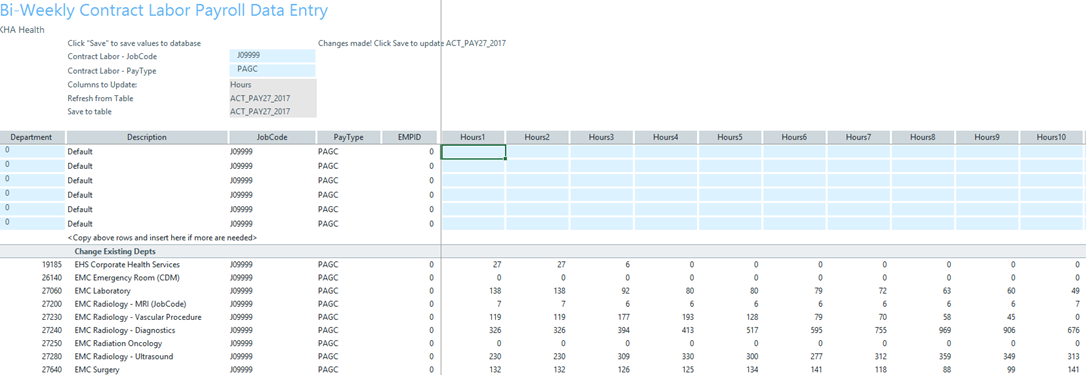Select the Hours3 column header
1086x375 pixels.
[602, 137]
